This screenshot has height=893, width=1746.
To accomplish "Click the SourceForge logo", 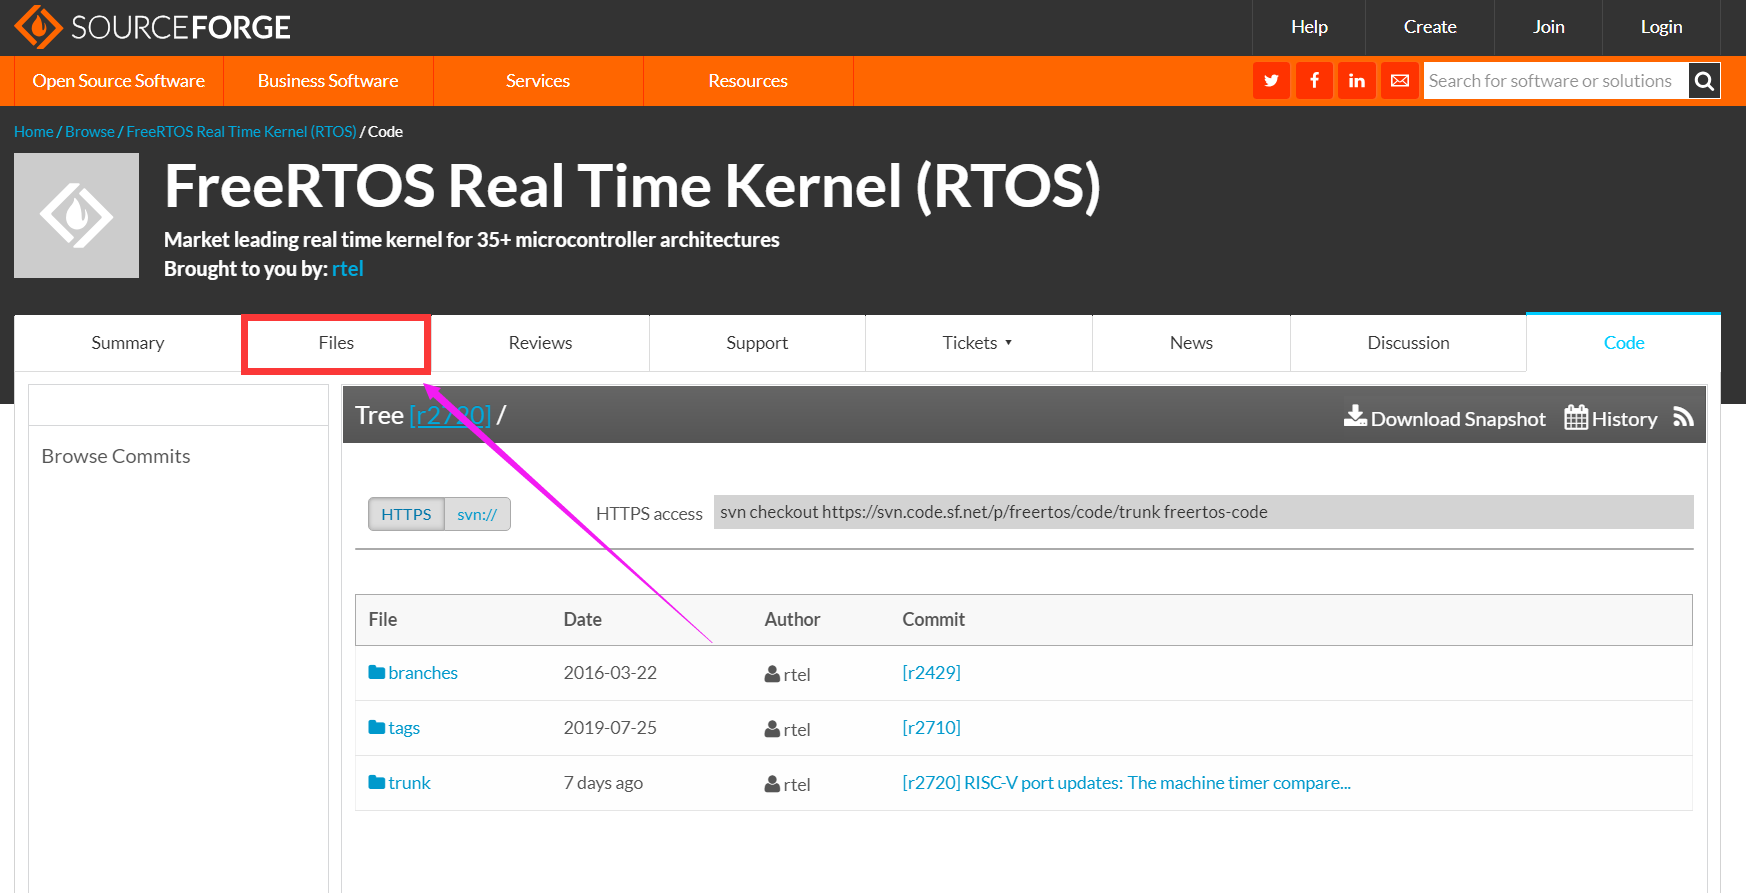I will (x=152, y=27).
